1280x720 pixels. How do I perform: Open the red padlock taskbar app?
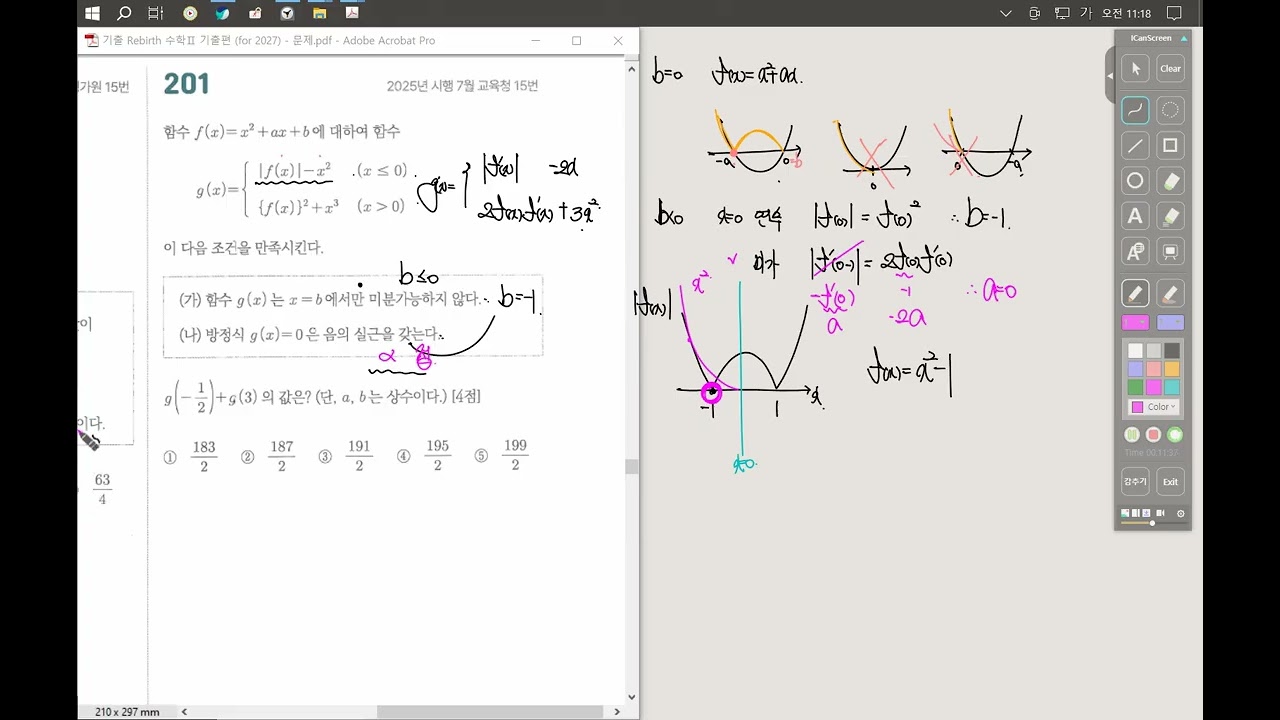pos(255,13)
